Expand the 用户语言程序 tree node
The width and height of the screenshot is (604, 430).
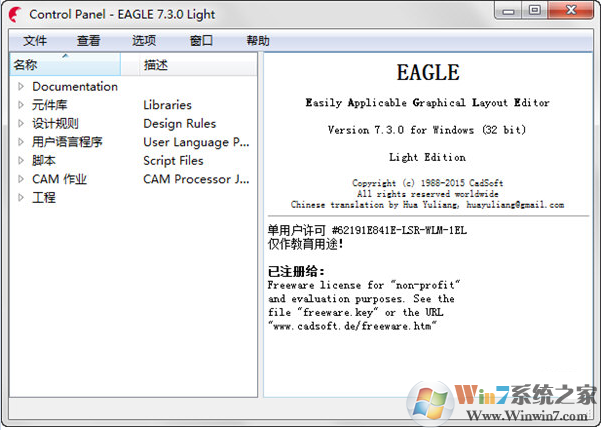[x=21, y=142]
